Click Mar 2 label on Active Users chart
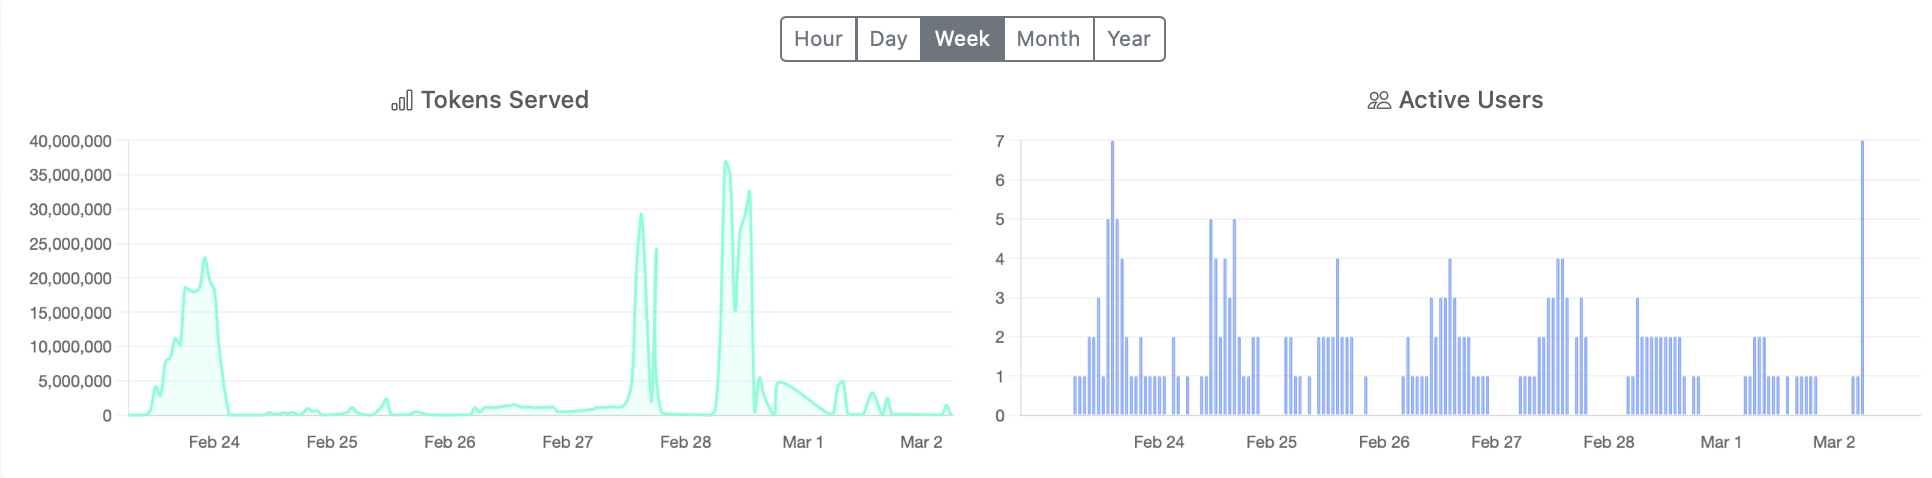This screenshot has width=1932, height=478. (x=1834, y=442)
